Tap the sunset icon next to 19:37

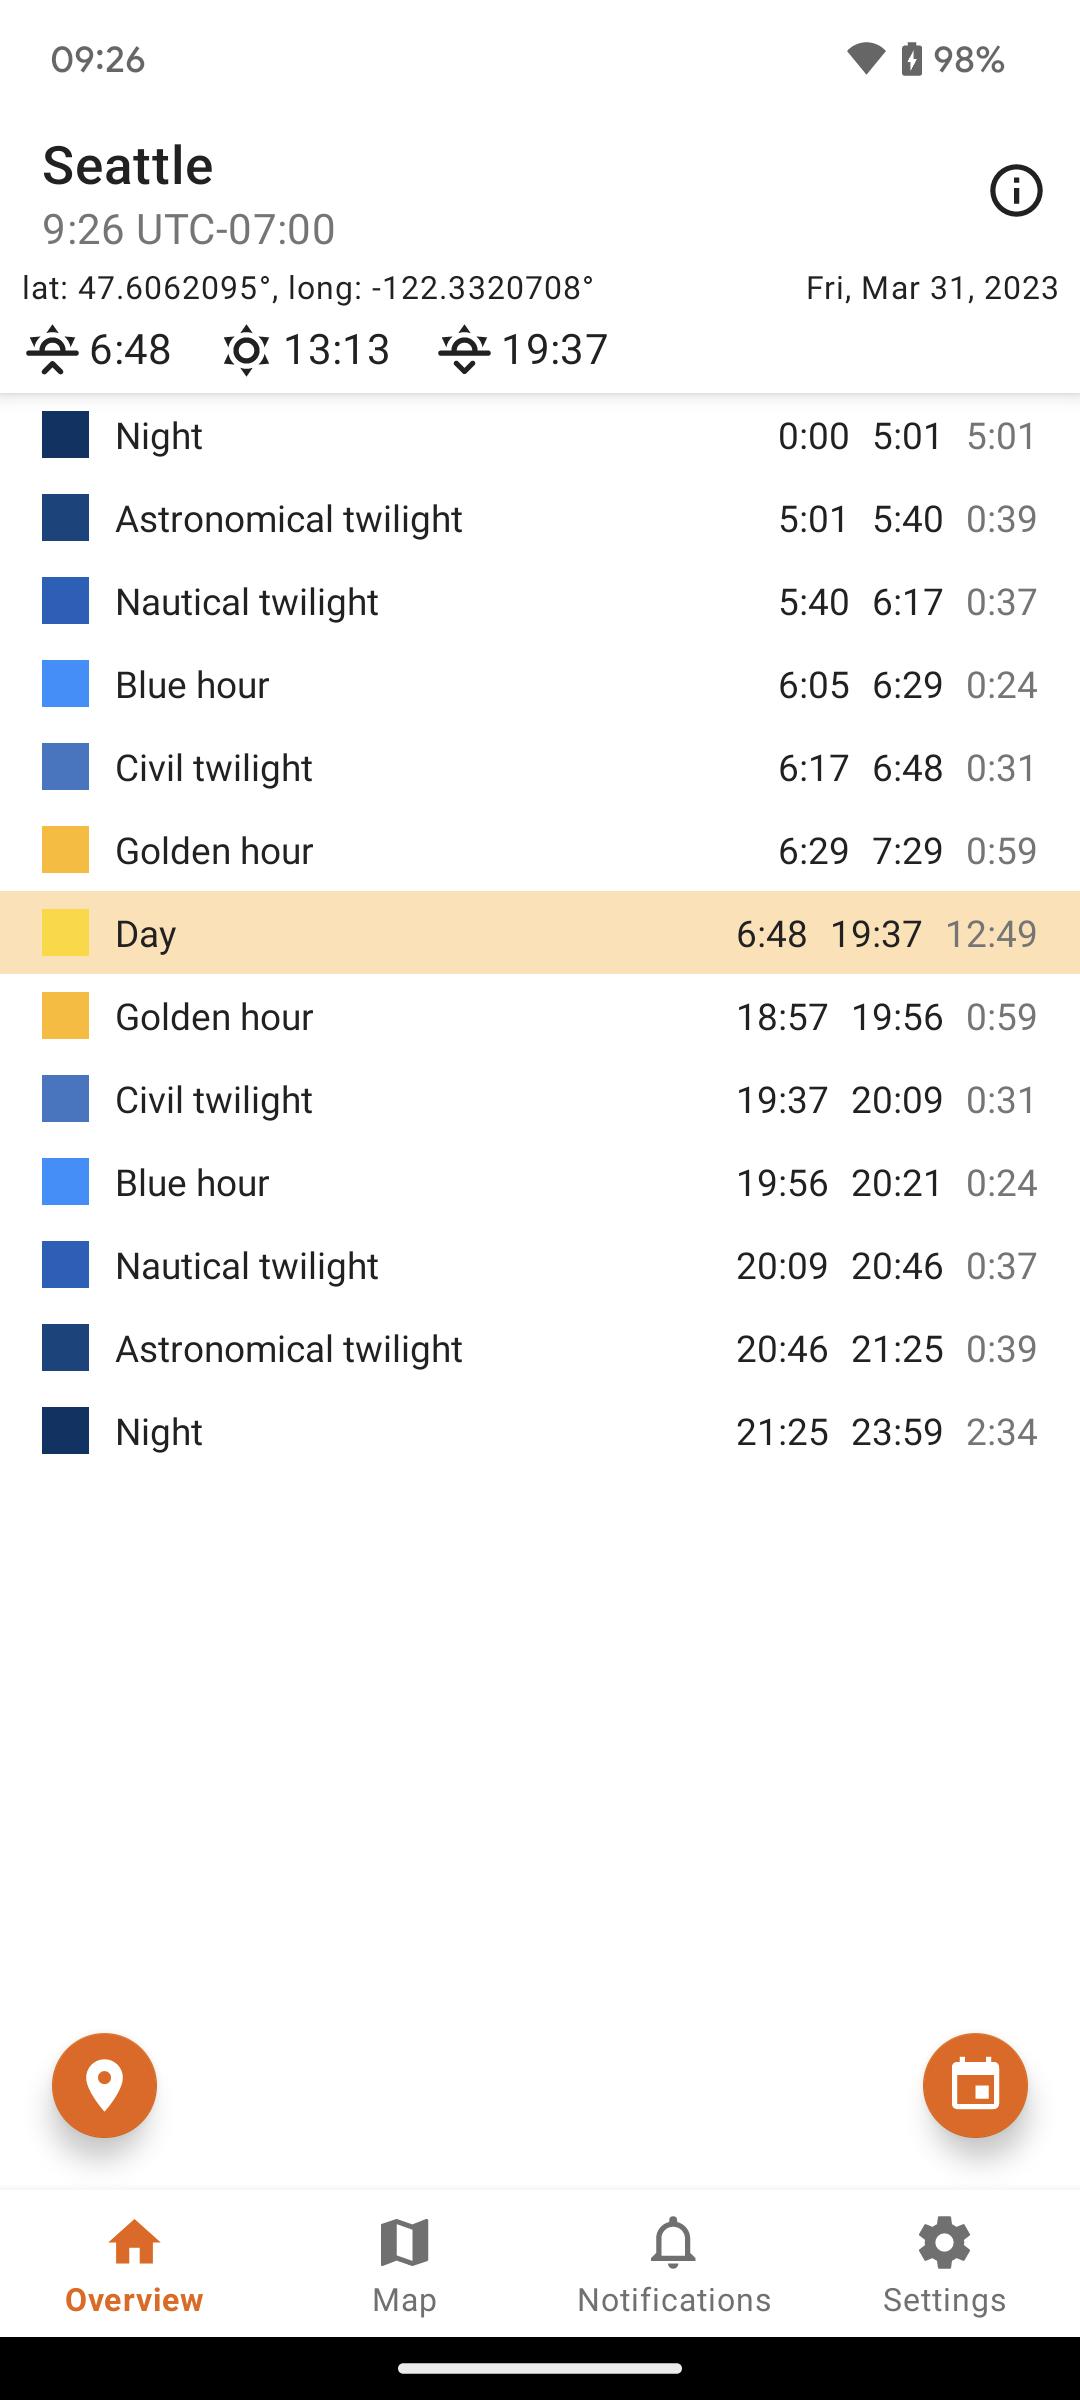464,350
